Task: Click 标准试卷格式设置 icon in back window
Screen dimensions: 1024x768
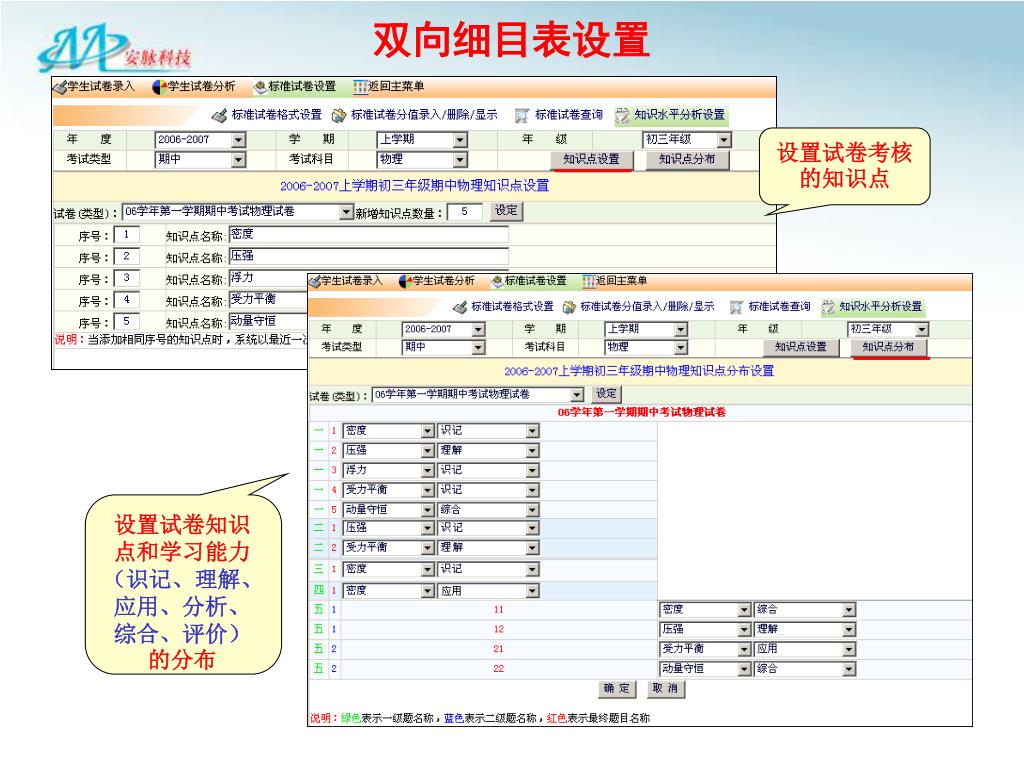Action: pyautogui.click(x=219, y=116)
